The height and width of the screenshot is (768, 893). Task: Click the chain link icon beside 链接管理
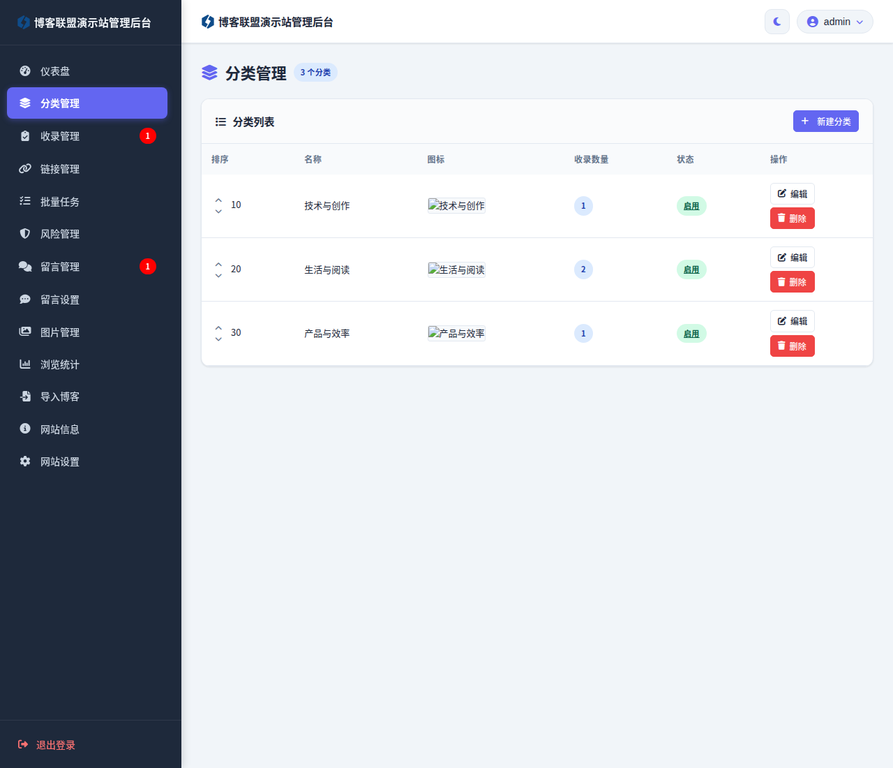25,169
